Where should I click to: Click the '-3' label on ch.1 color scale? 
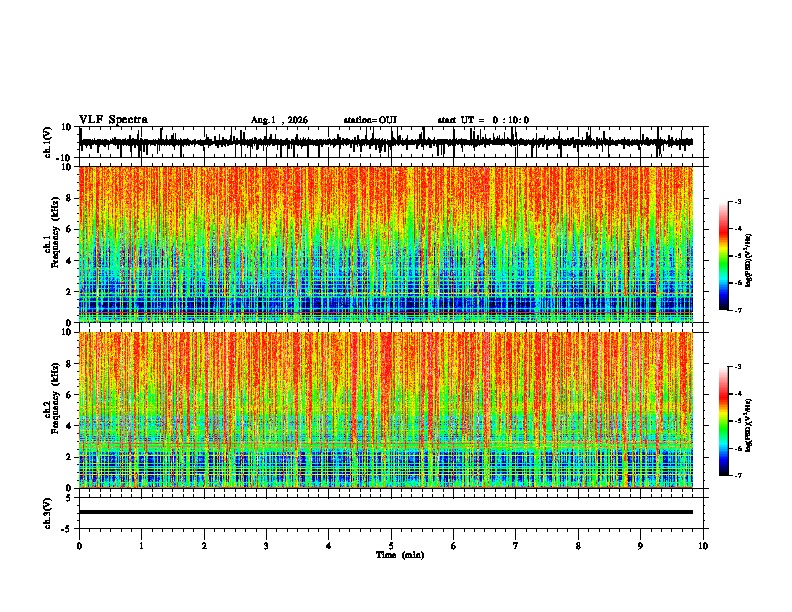click(x=738, y=201)
